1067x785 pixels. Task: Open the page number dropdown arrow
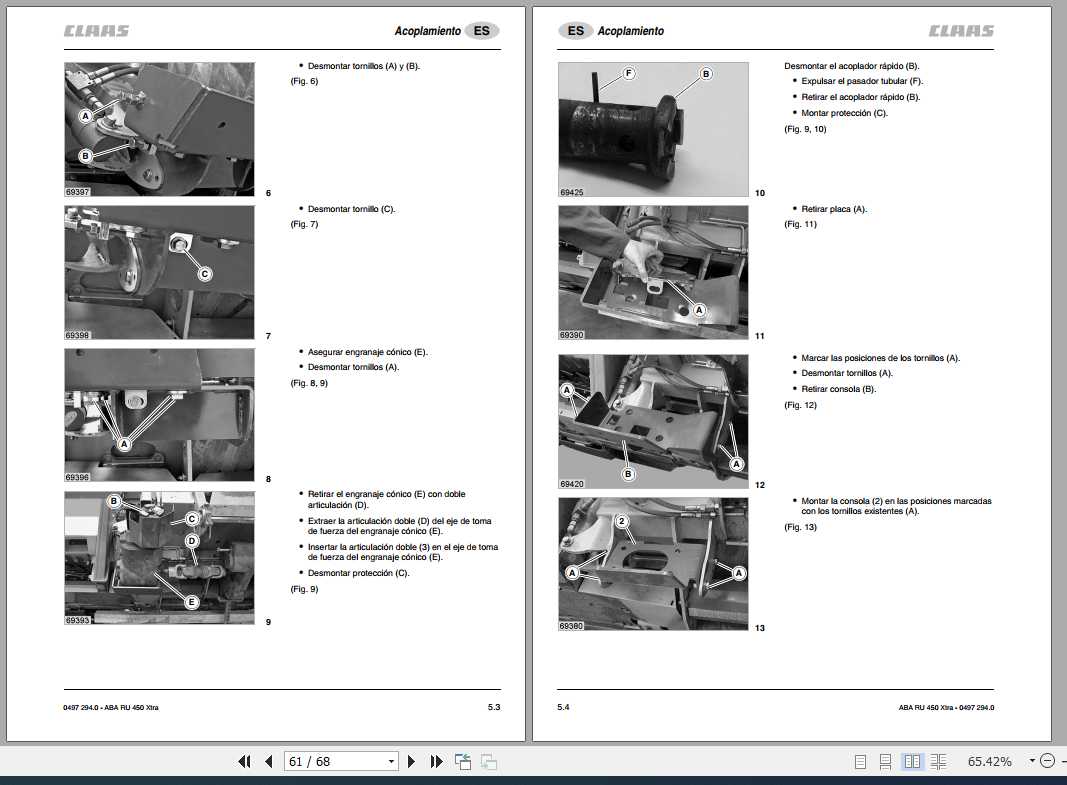point(391,761)
